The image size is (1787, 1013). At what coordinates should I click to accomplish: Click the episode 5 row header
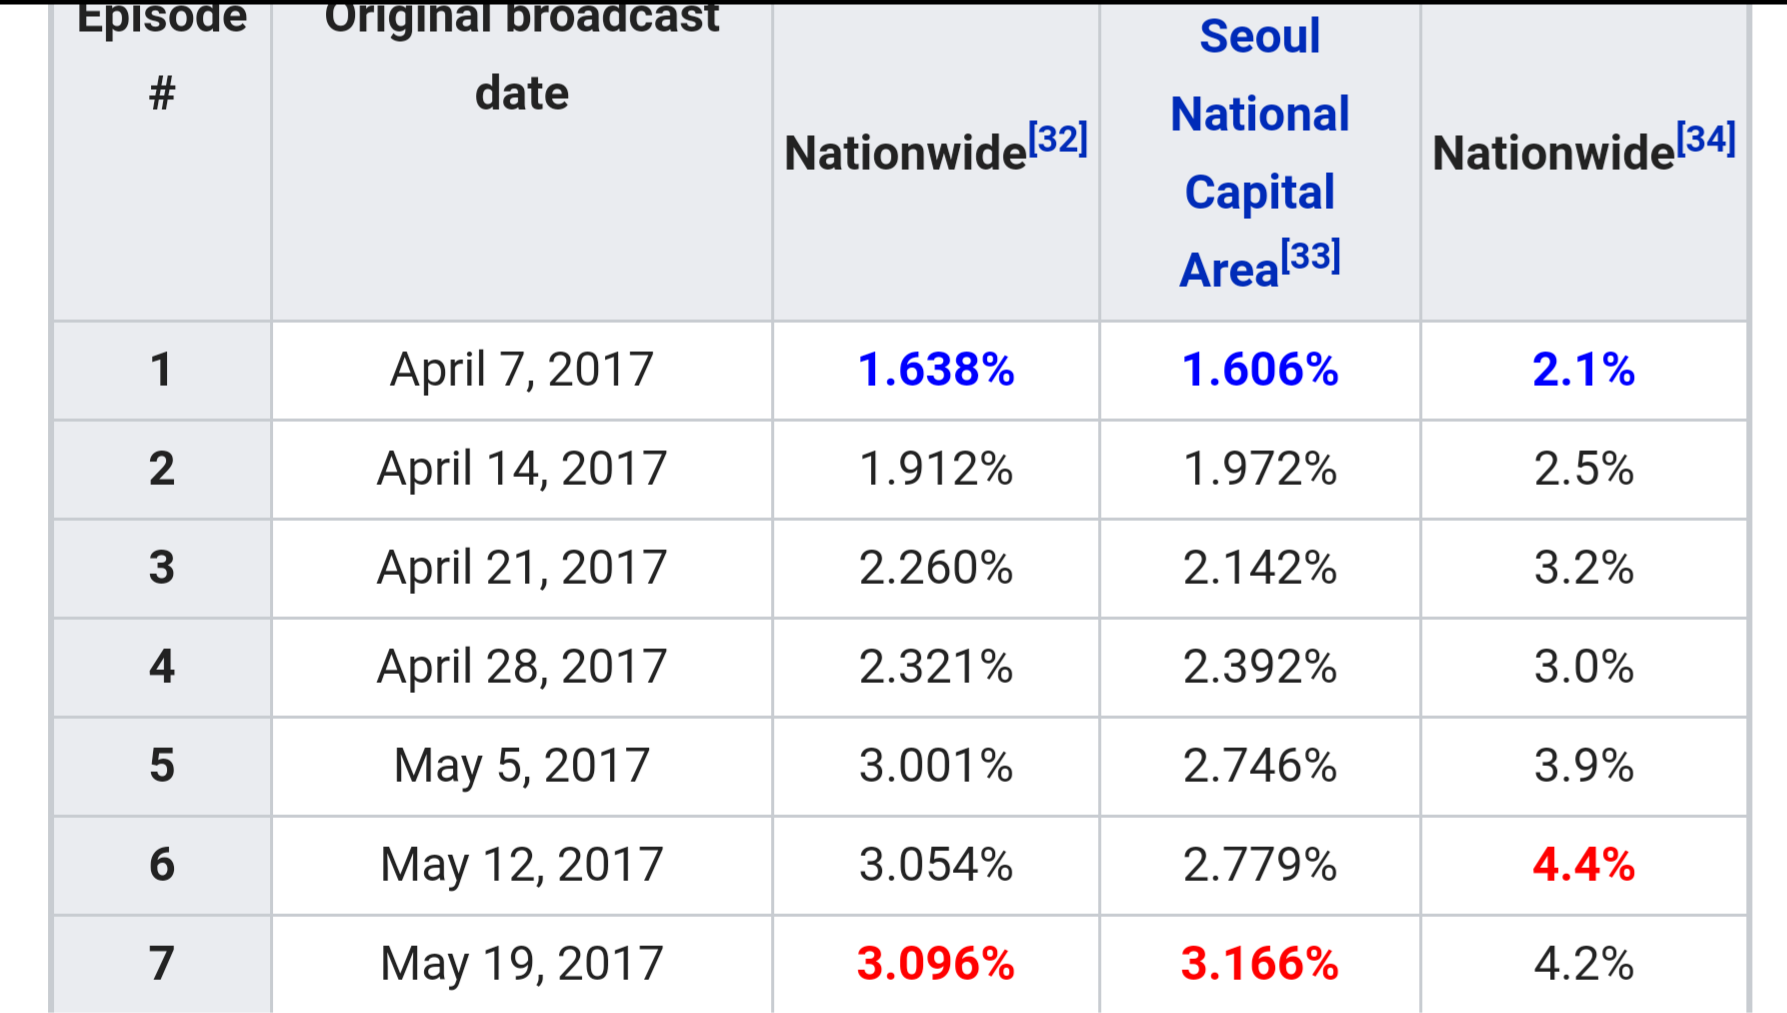tap(161, 766)
